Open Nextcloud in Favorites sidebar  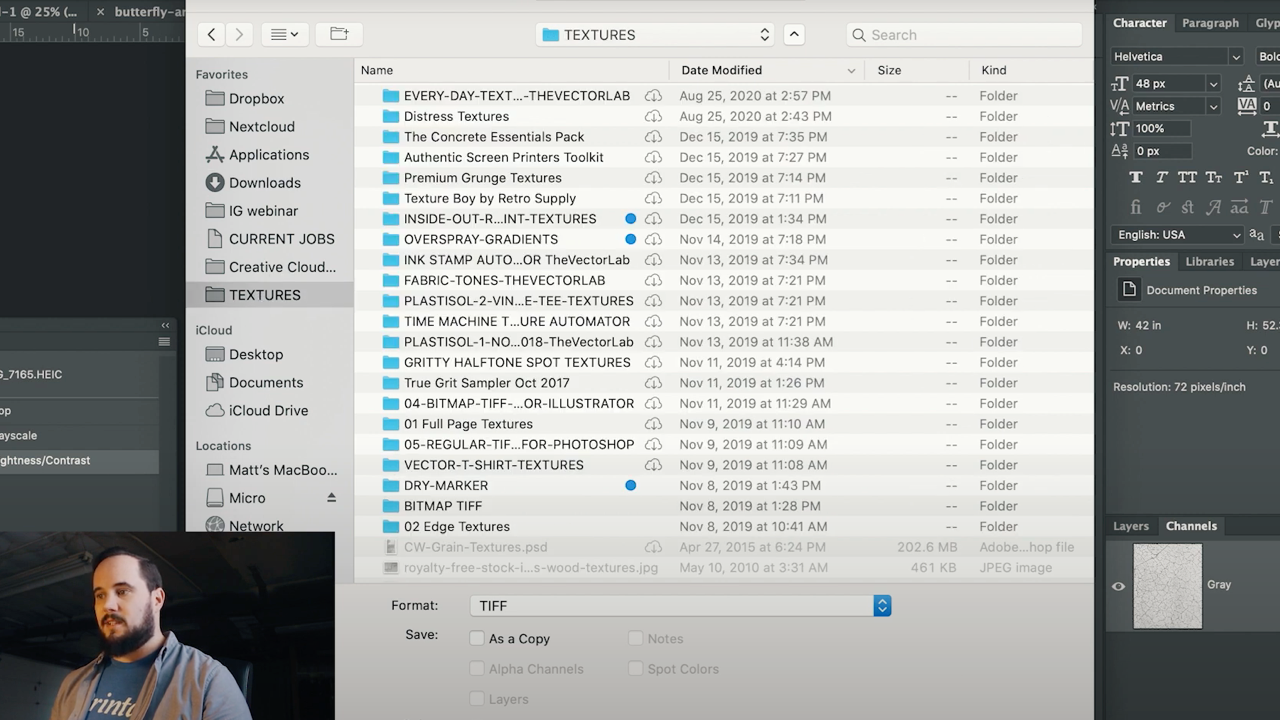point(261,126)
